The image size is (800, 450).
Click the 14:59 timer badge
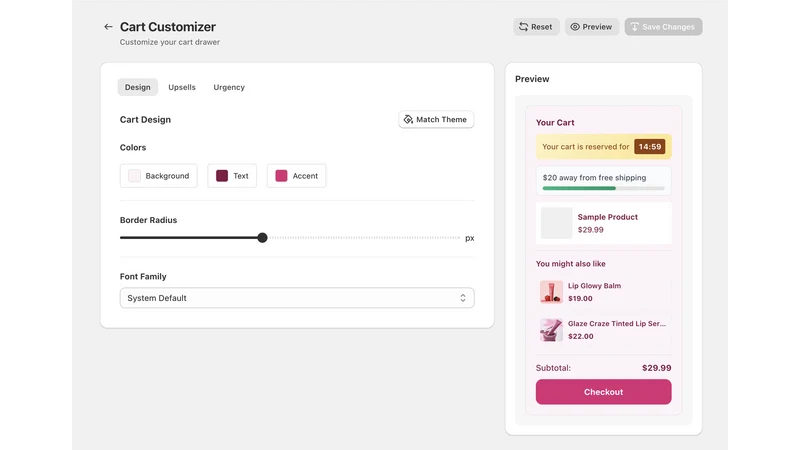(649, 146)
